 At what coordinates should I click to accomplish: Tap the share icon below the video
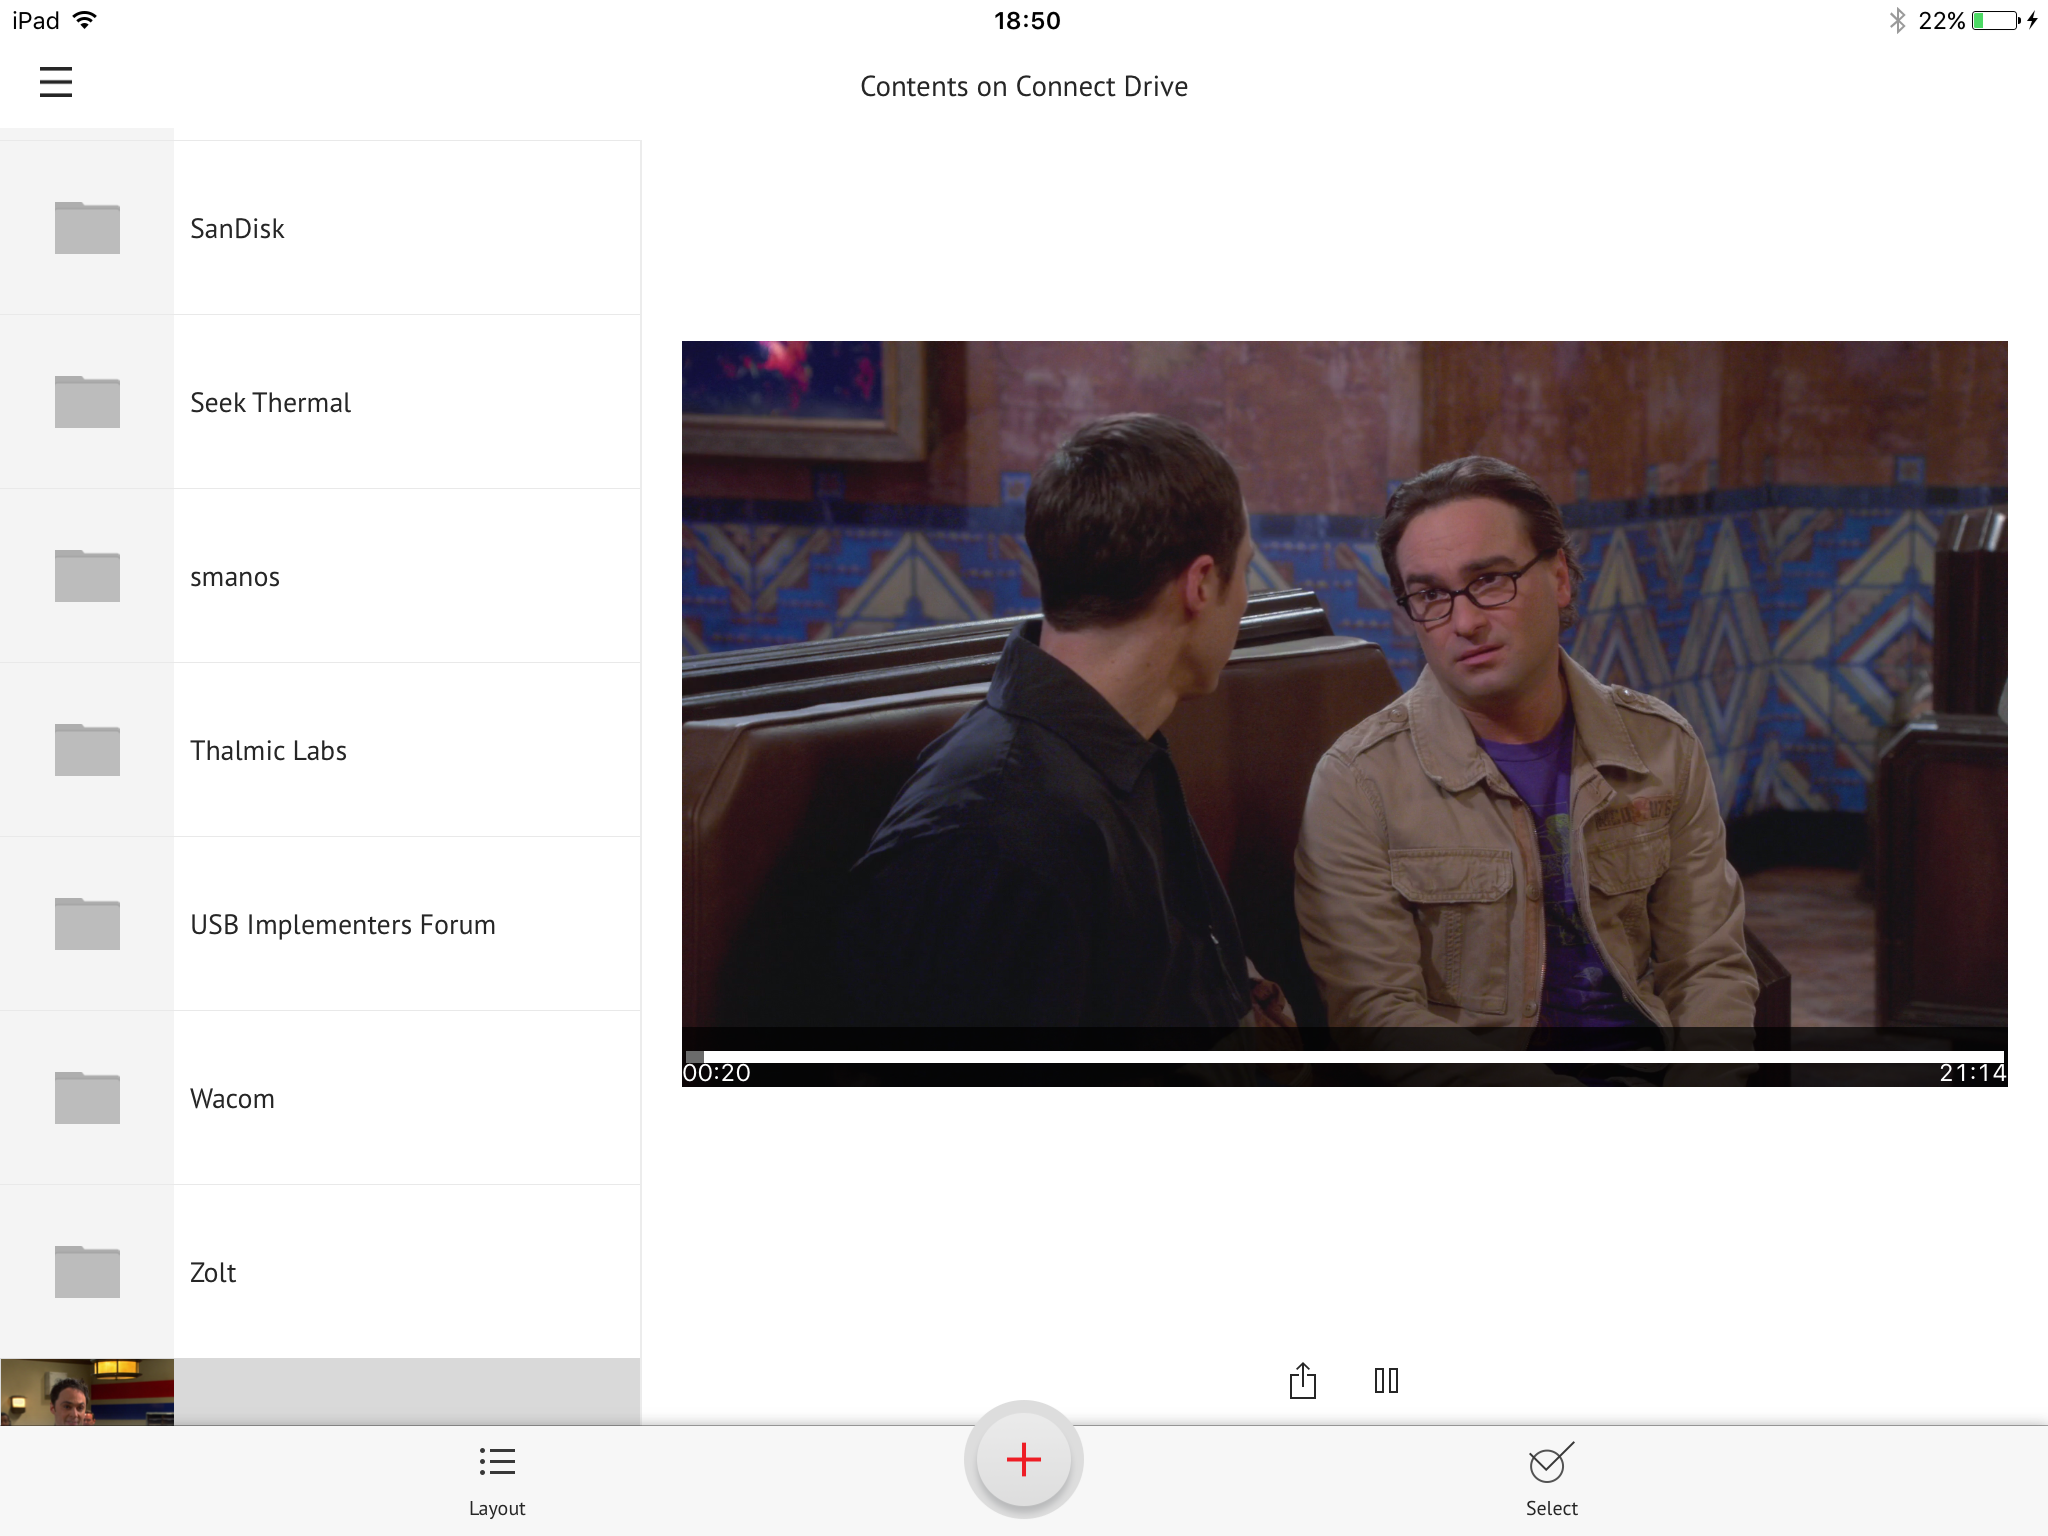1303,1380
